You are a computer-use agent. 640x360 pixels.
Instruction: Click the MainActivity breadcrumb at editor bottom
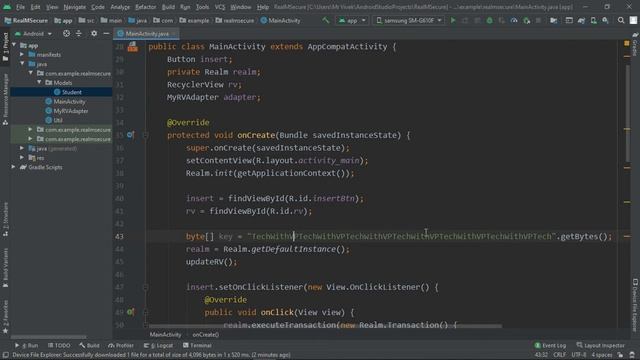tap(165, 335)
